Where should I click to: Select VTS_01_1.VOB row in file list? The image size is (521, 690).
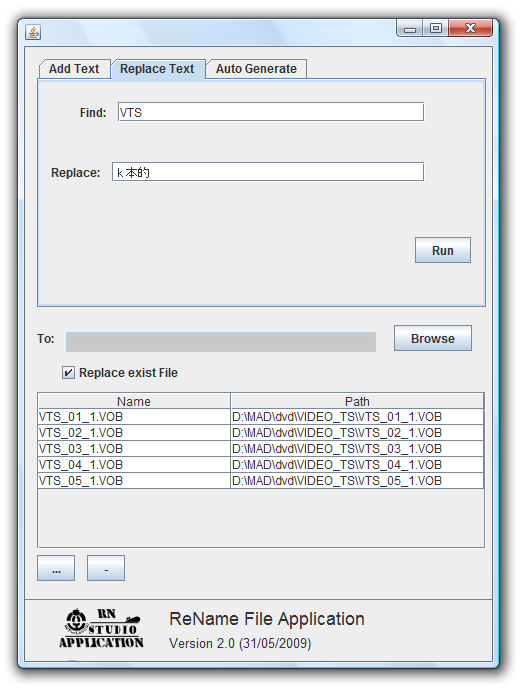(260, 417)
